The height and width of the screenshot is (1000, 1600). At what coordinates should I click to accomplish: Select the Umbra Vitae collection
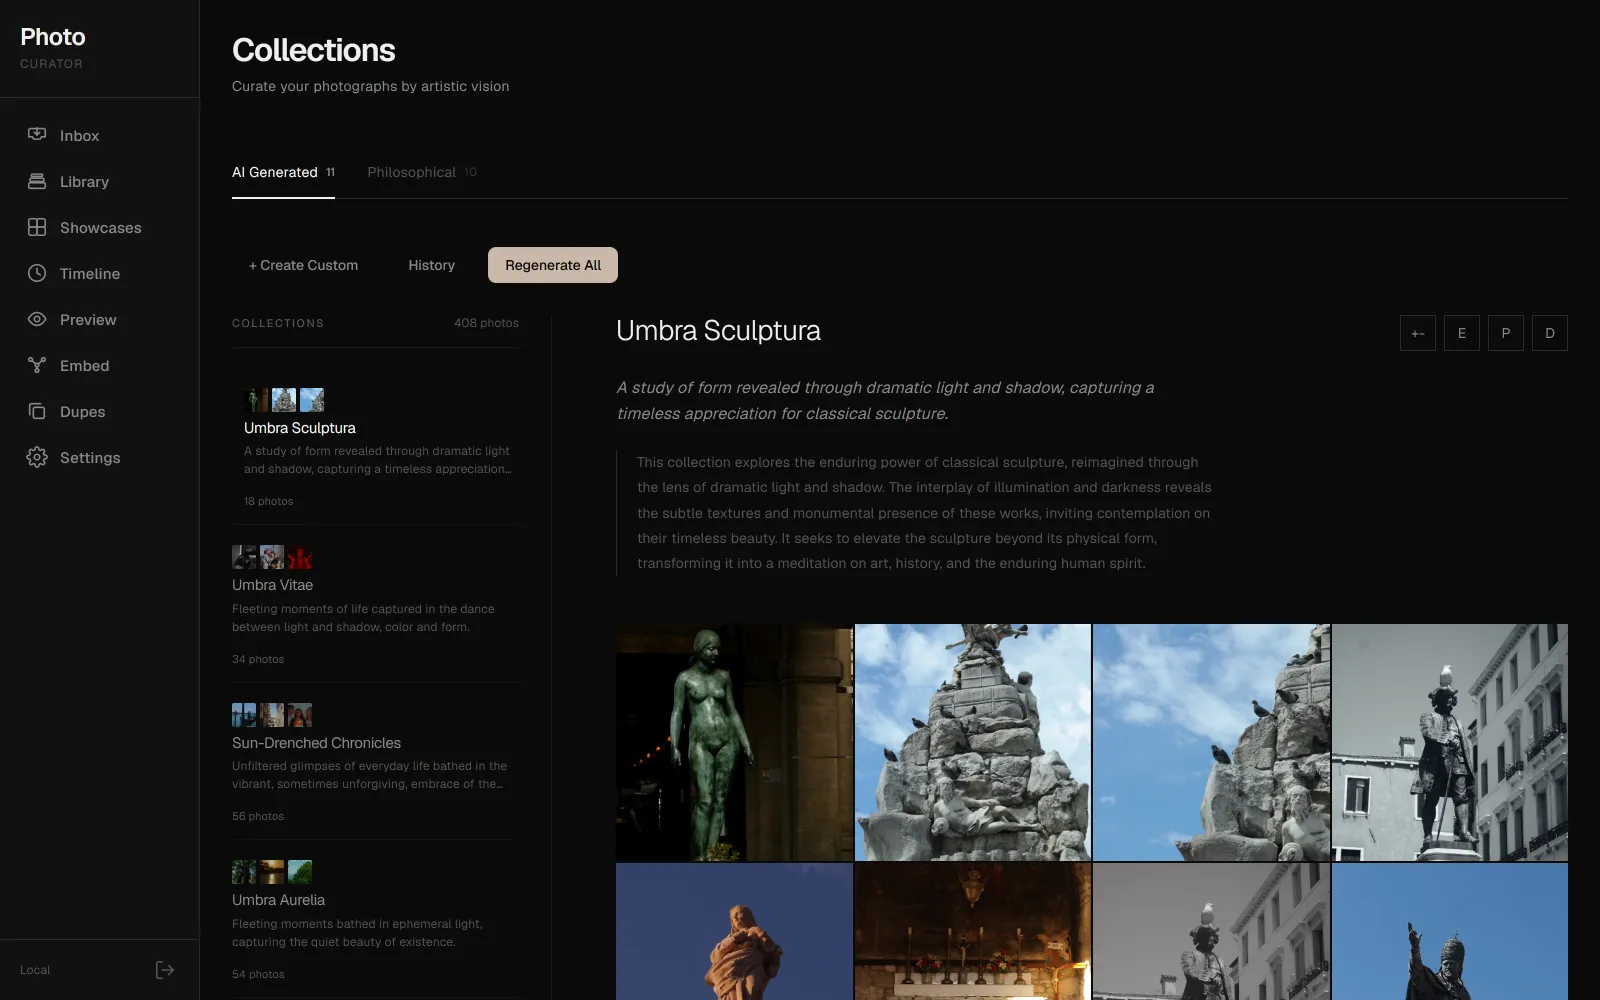point(375,603)
